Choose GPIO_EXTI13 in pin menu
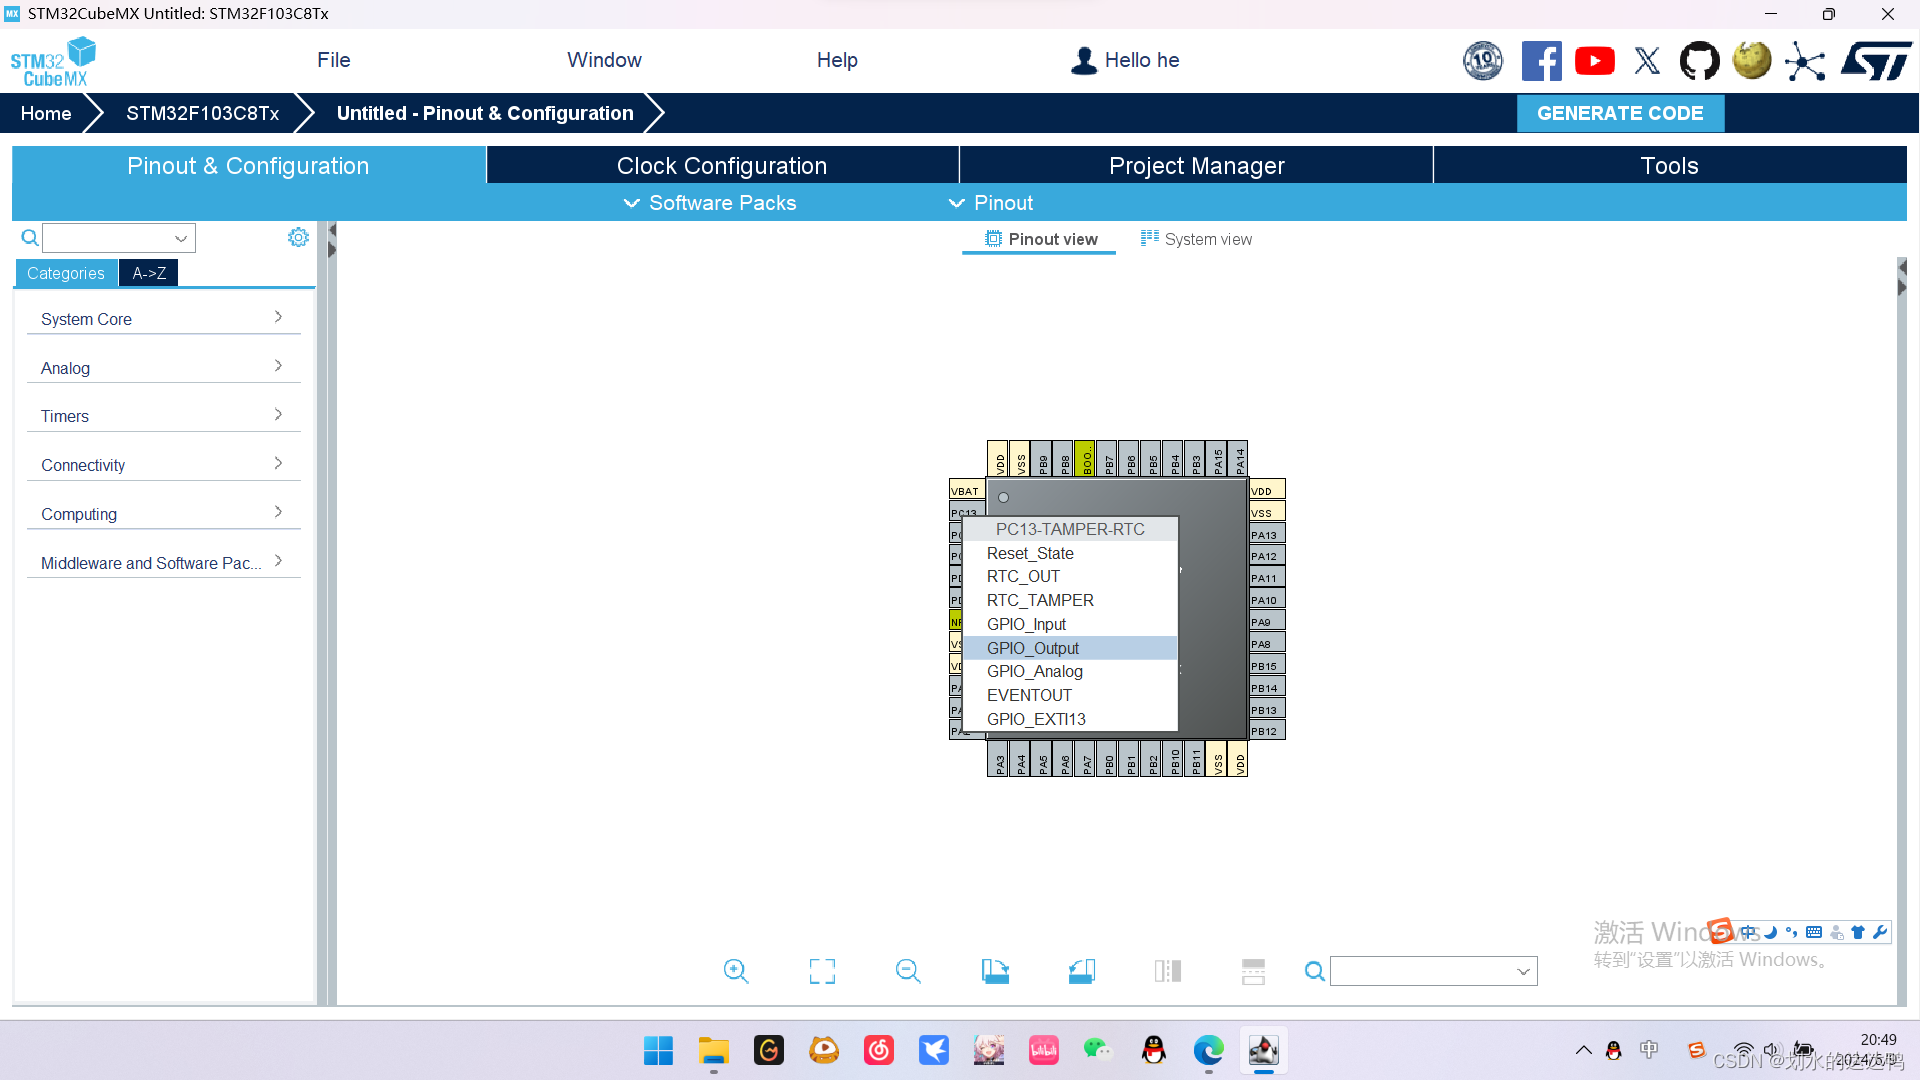The width and height of the screenshot is (1920, 1080). [1070, 719]
